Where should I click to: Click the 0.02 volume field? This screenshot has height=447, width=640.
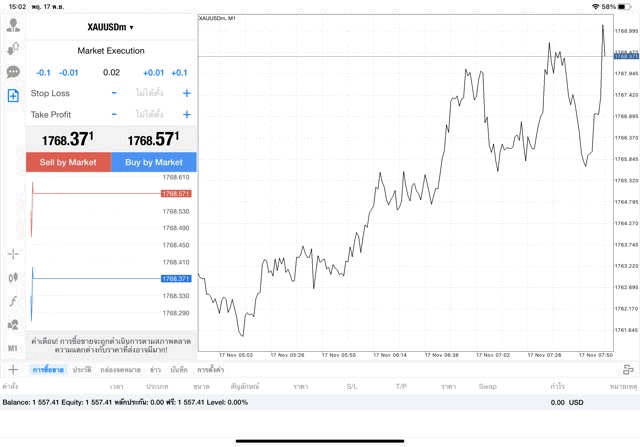tap(111, 72)
